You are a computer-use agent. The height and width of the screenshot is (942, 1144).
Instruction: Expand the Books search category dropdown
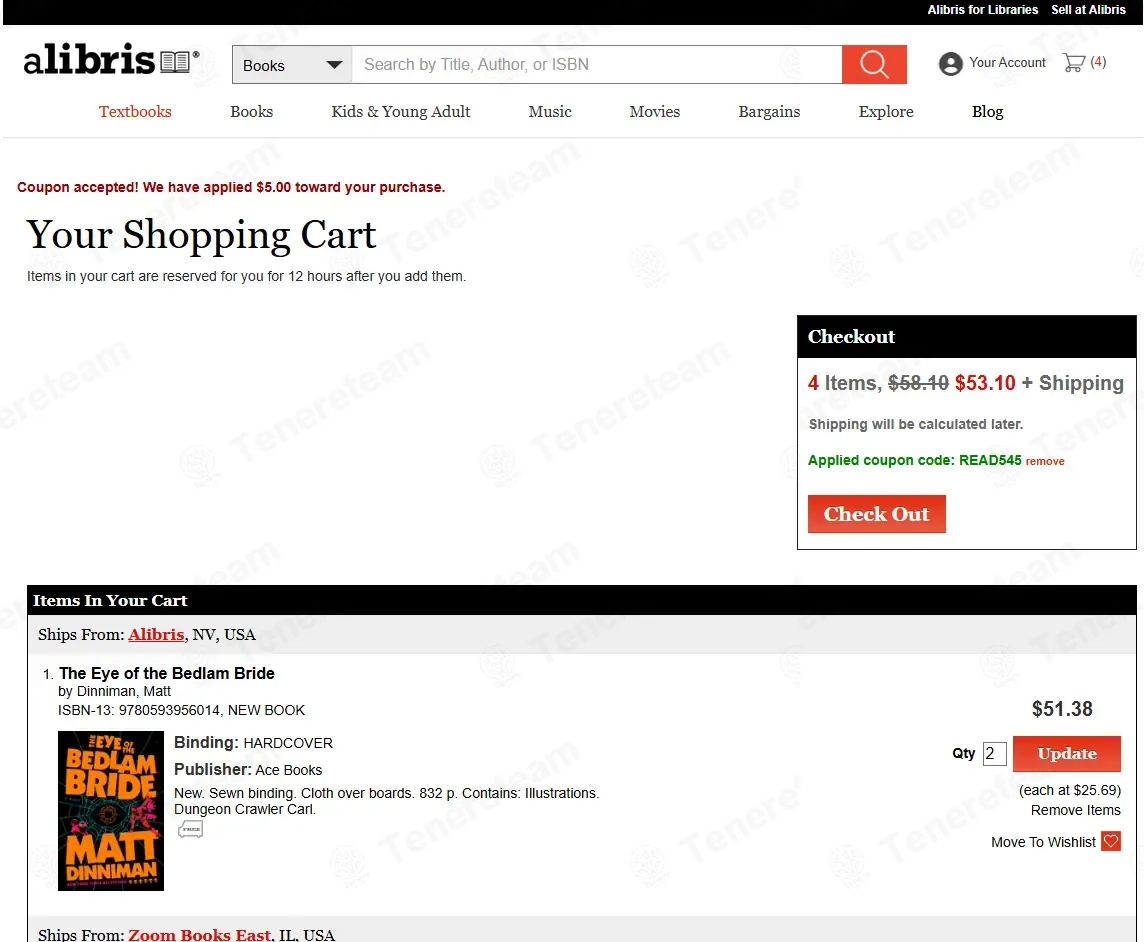click(x=292, y=65)
